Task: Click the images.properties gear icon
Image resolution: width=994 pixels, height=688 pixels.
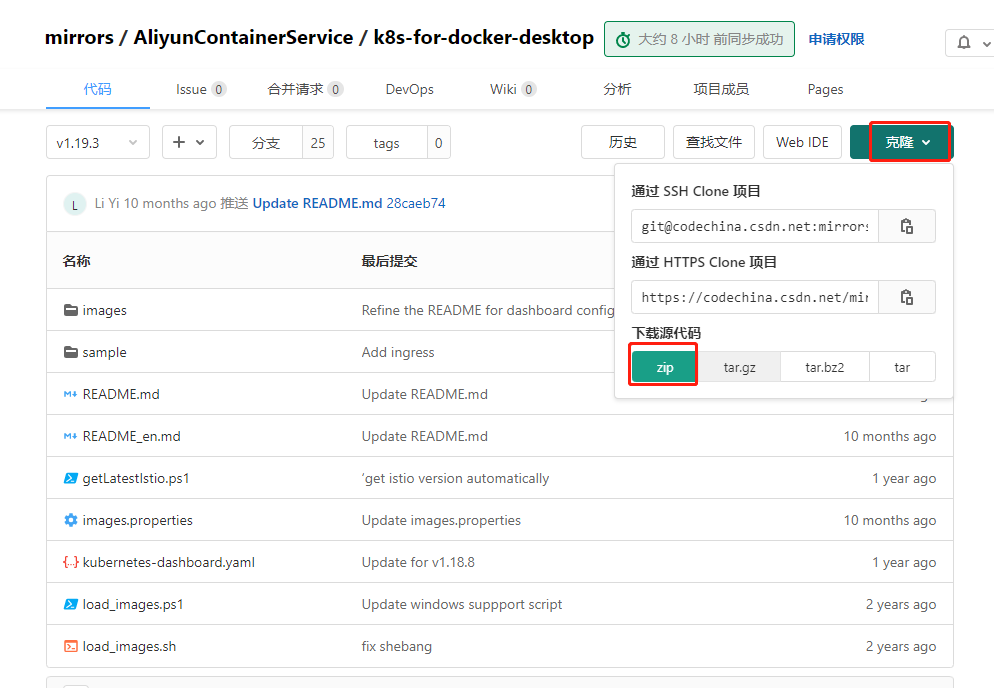Action: click(x=71, y=520)
